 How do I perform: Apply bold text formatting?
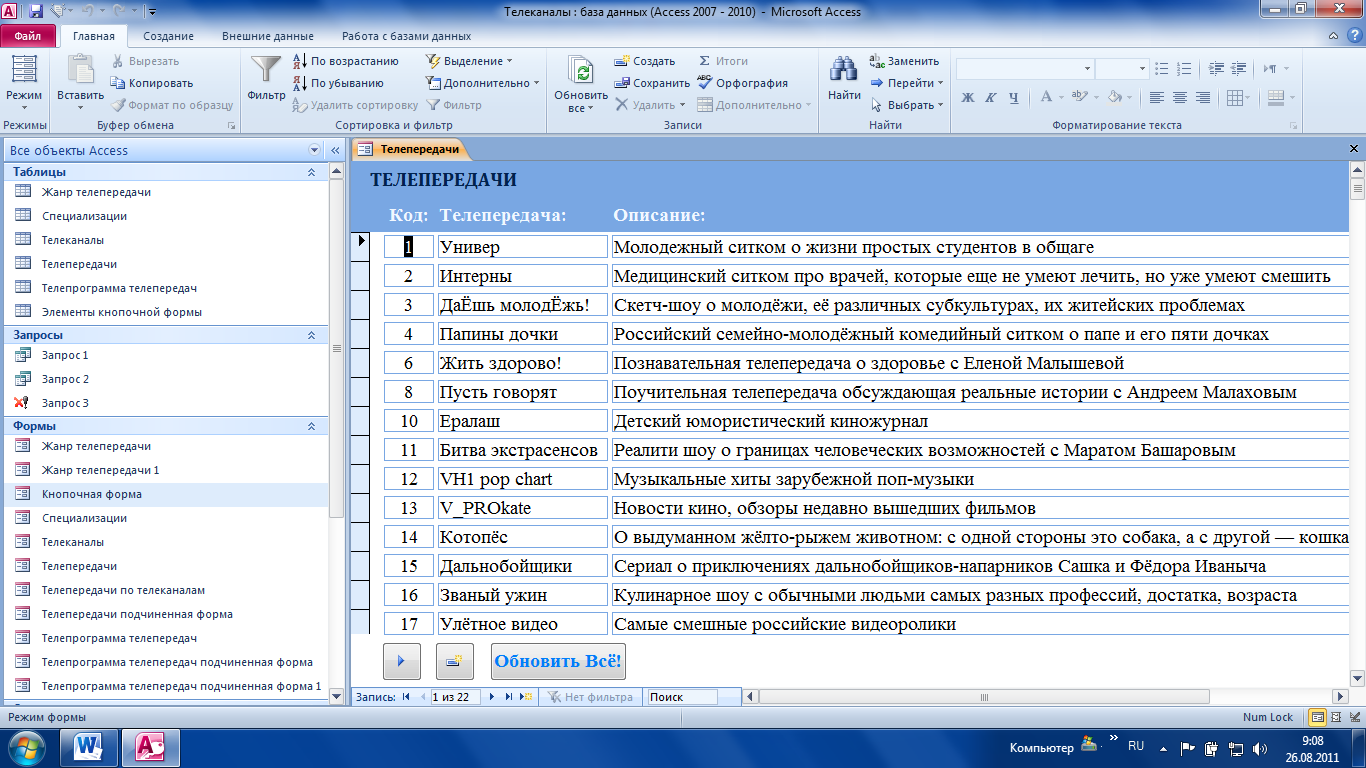point(967,97)
